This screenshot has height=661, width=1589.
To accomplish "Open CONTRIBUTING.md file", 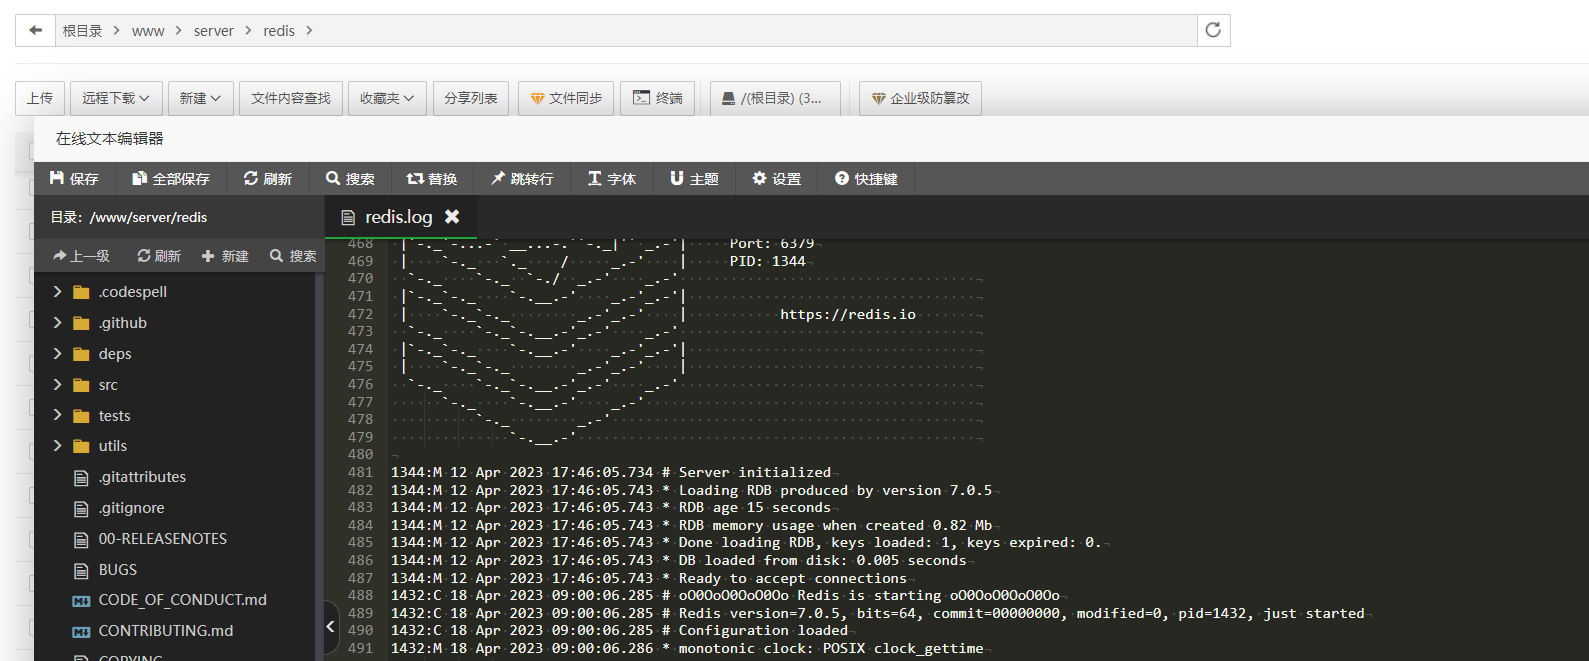I will tap(165, 631).
